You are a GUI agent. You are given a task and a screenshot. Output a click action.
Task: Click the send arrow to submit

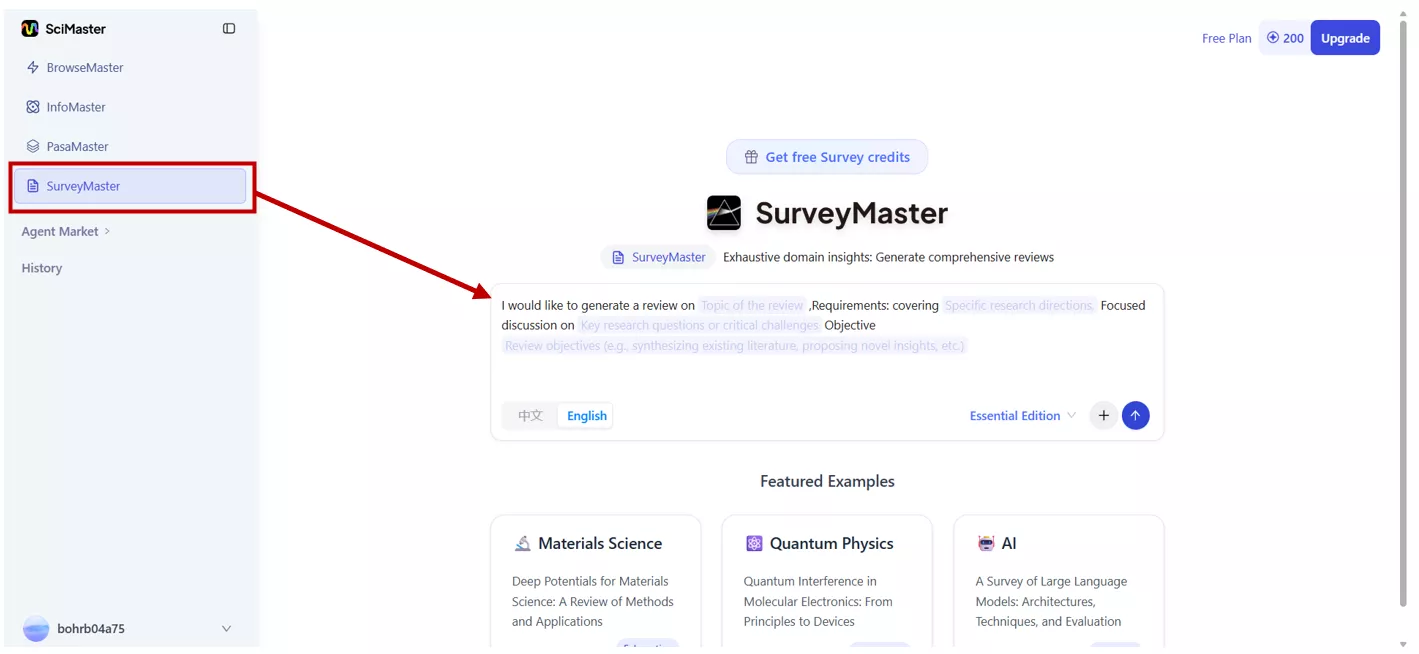pos(1135,415)
